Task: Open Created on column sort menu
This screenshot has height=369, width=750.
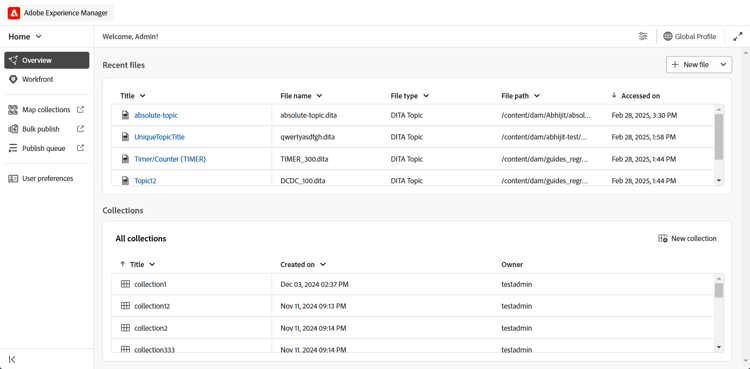Action: [x=323, y=264]
